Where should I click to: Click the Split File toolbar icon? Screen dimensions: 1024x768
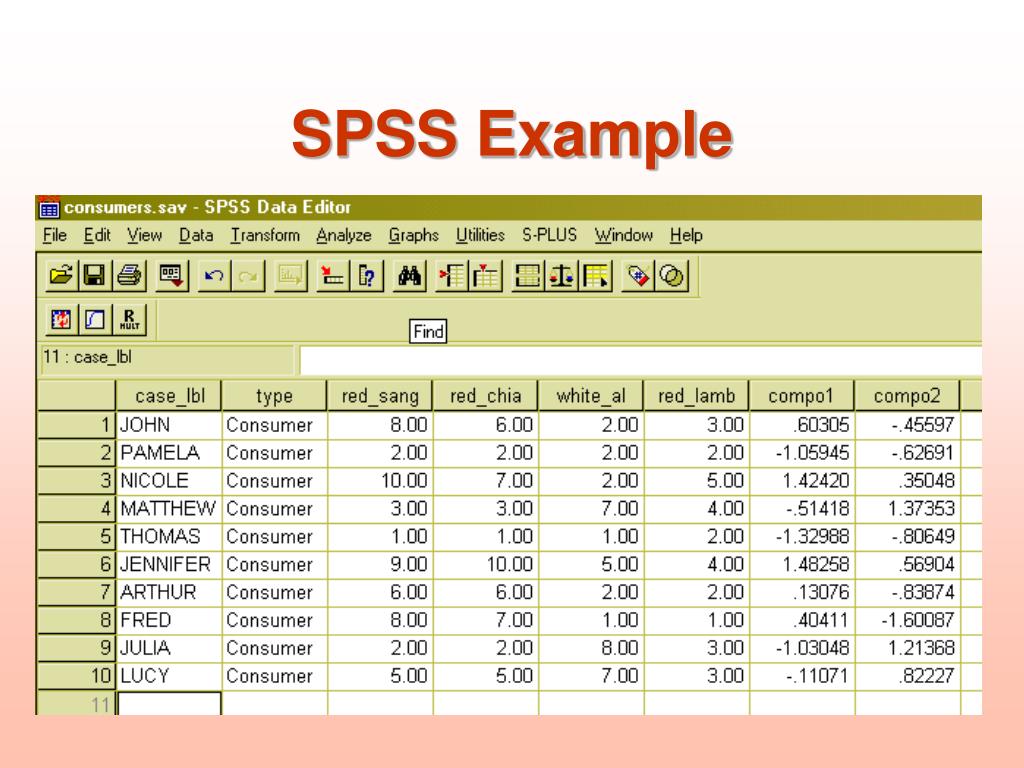528,276
